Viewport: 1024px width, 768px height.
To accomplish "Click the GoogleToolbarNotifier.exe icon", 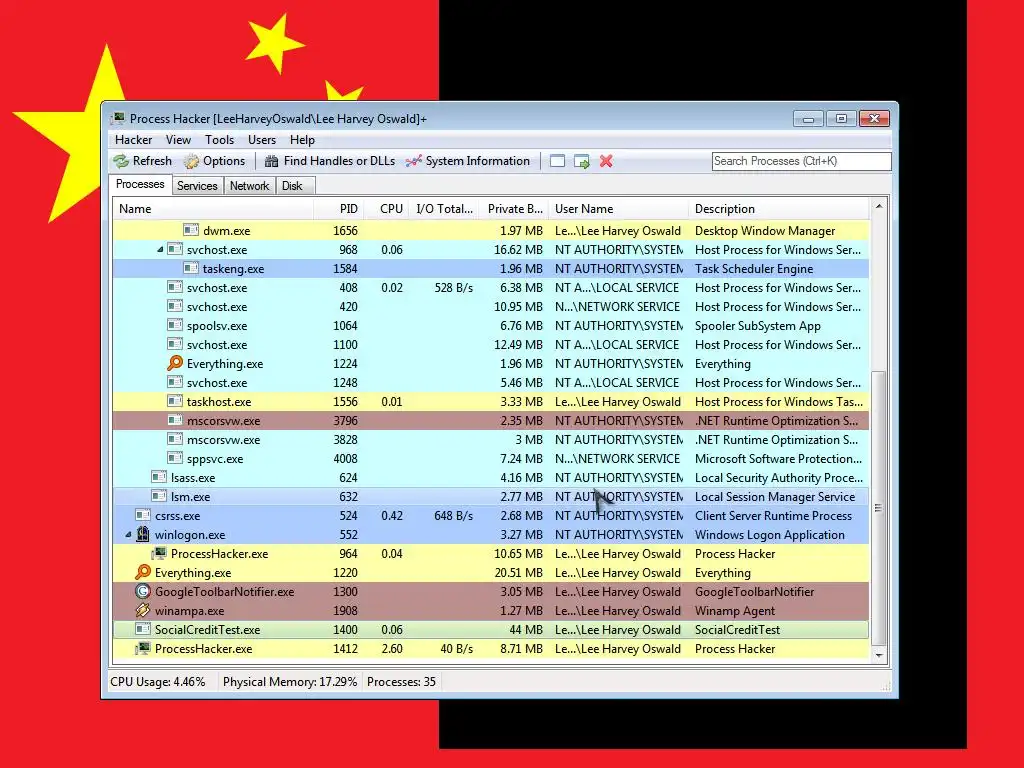I will (x=142, y=591).
